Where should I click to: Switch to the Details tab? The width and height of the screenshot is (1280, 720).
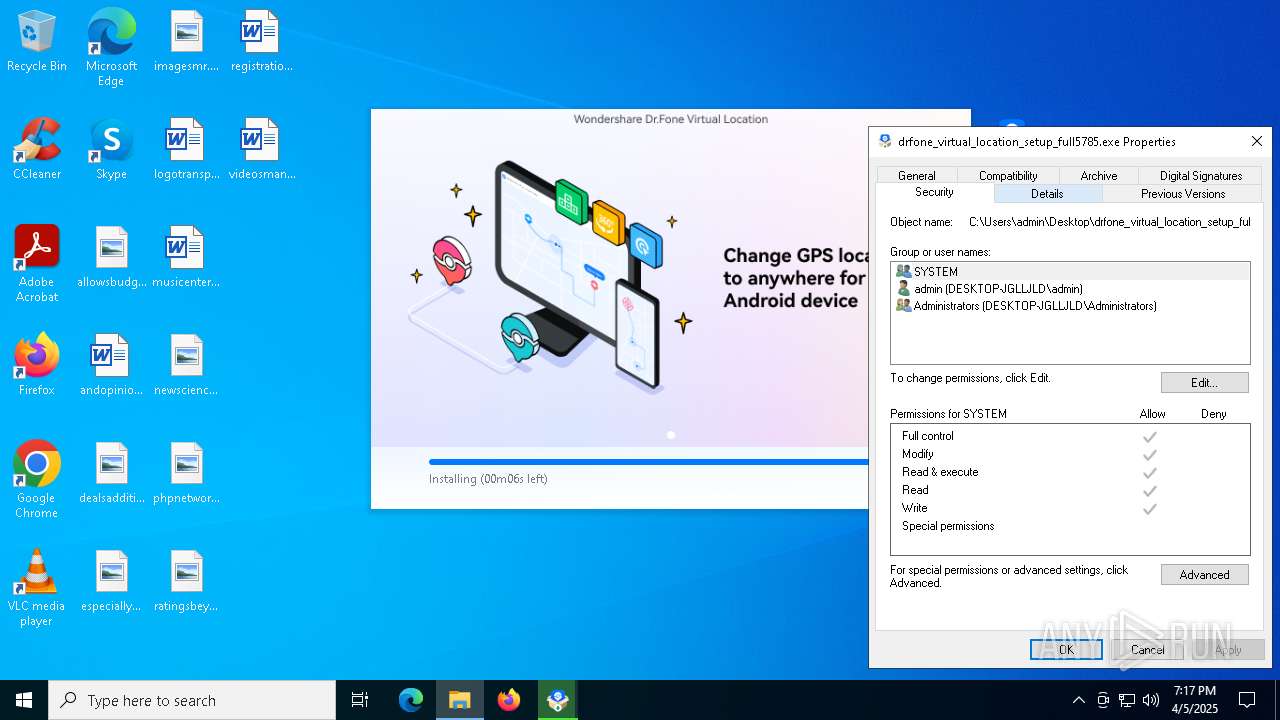tap(1047, 194)
